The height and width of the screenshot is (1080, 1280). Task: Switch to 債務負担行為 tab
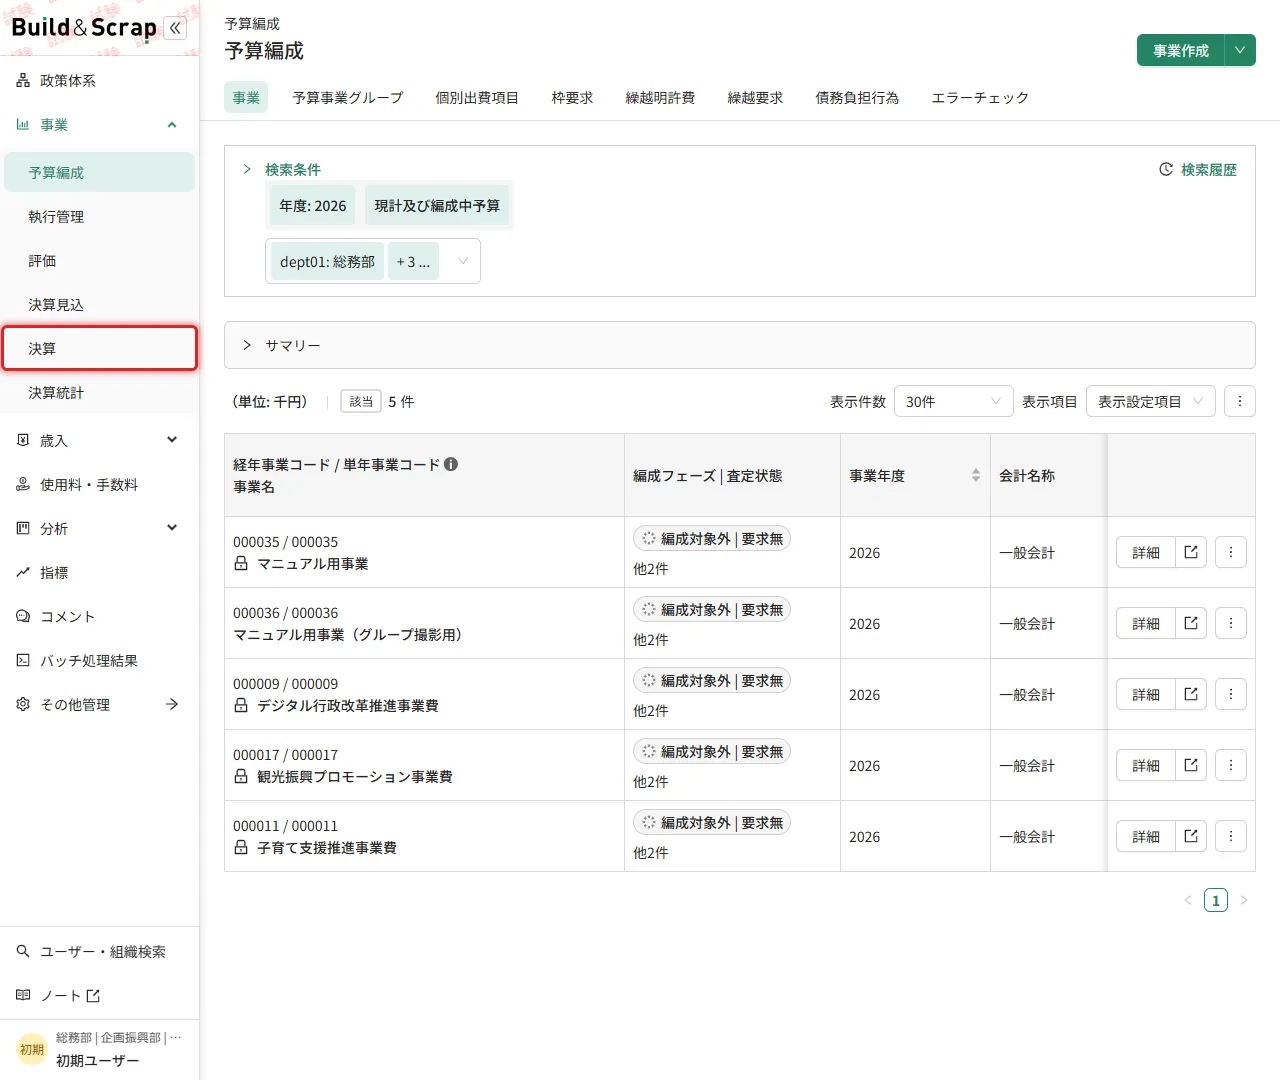coord(857,97)
